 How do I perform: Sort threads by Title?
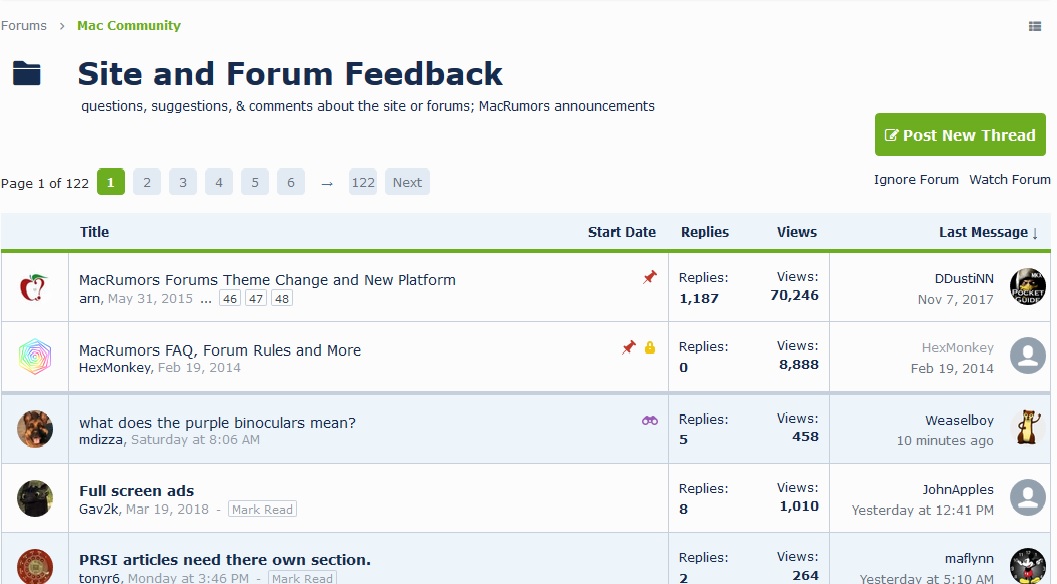tap(94, 232)
